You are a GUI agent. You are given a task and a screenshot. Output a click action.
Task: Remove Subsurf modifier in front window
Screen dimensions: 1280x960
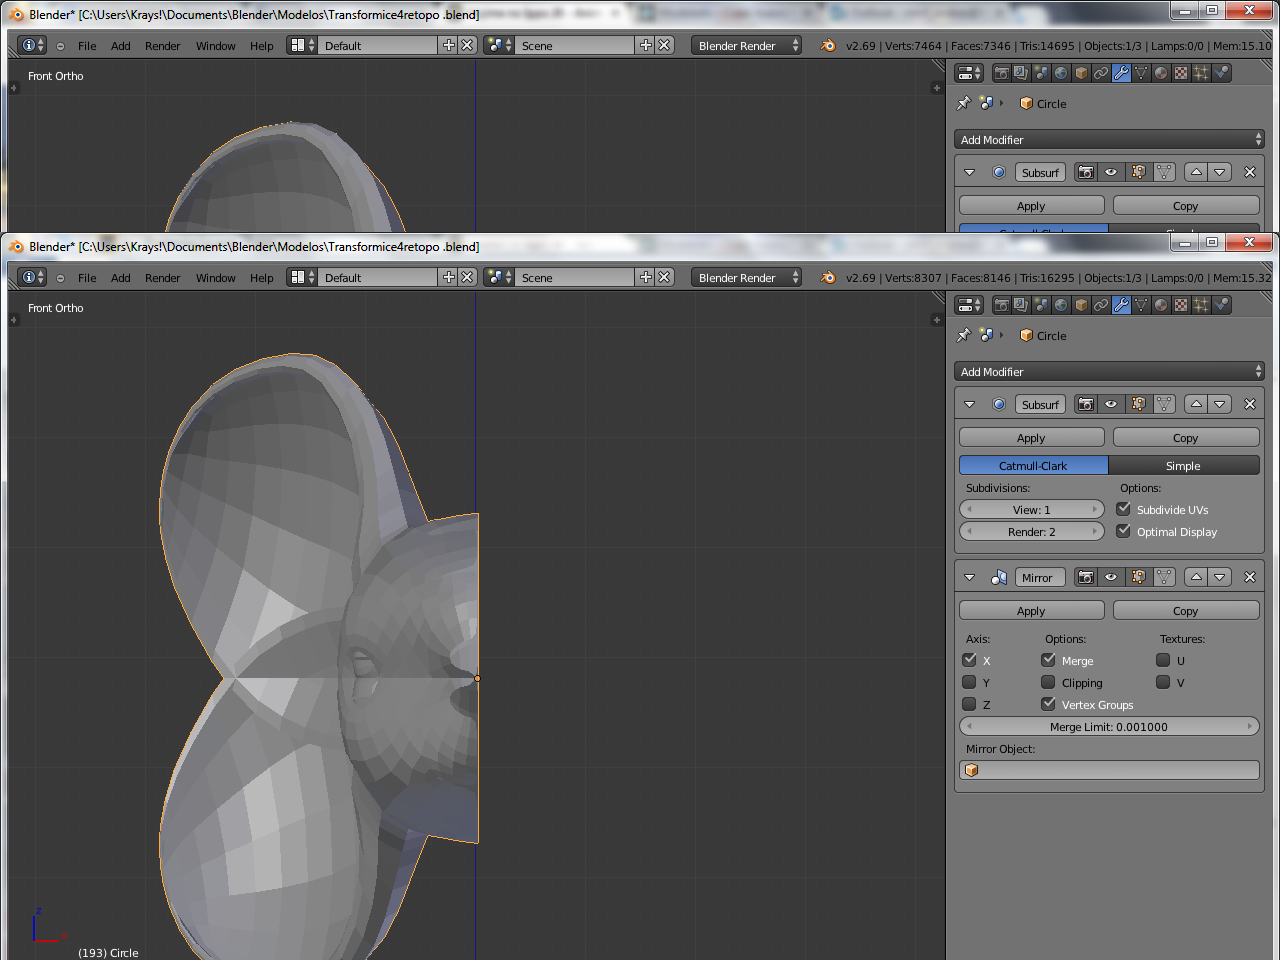point(1250,404)
